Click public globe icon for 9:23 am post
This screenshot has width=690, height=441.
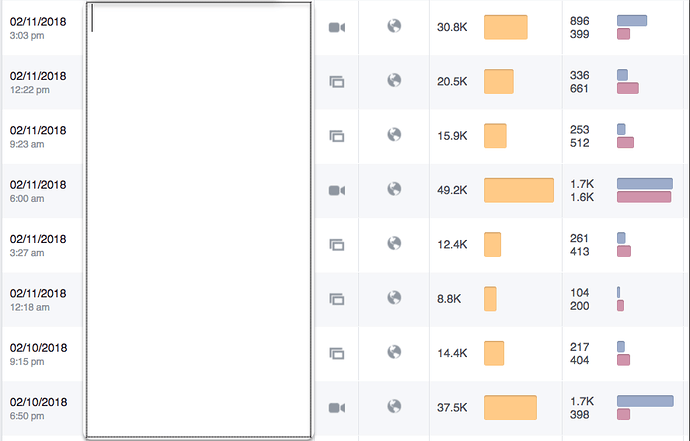[x=394, y=134]
